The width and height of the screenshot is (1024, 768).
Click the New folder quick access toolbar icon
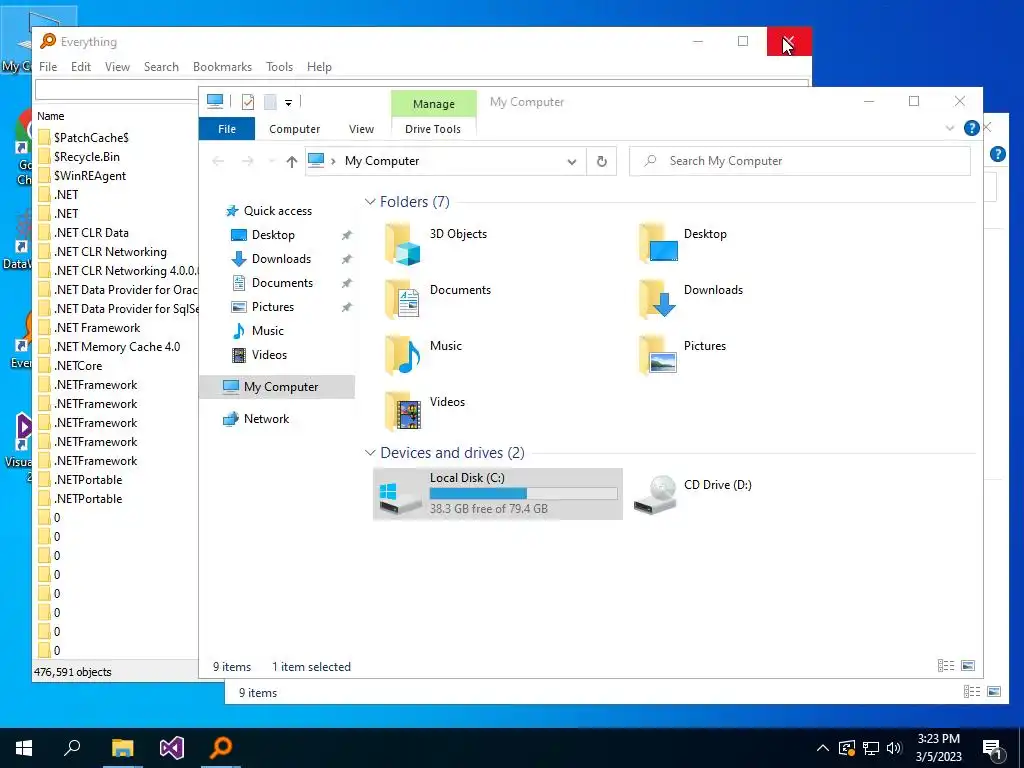pos(270,102)
